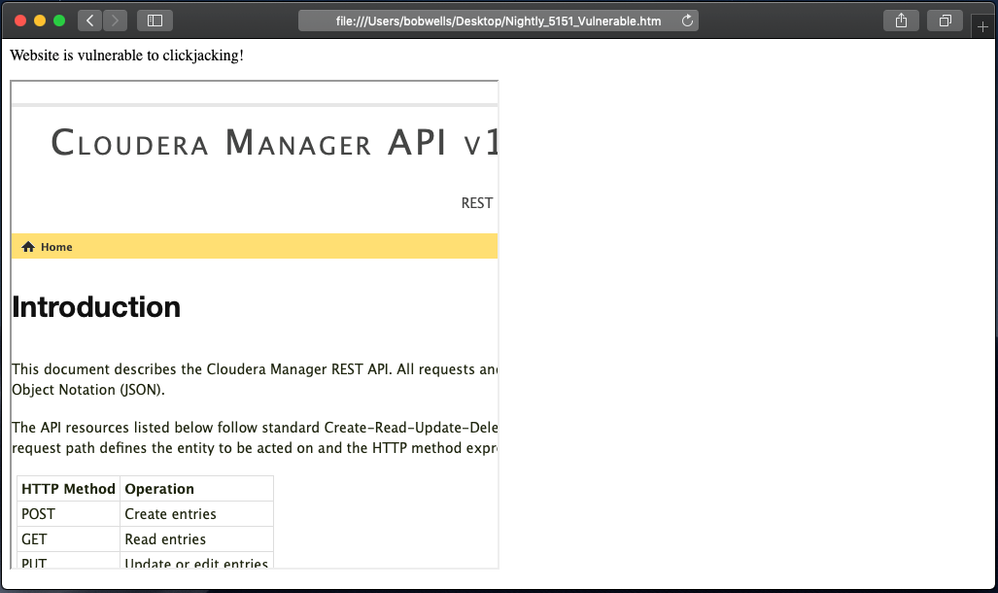998x593 pixels.
Task: Click the clickjacking warning text
Action: click(127, 55)
